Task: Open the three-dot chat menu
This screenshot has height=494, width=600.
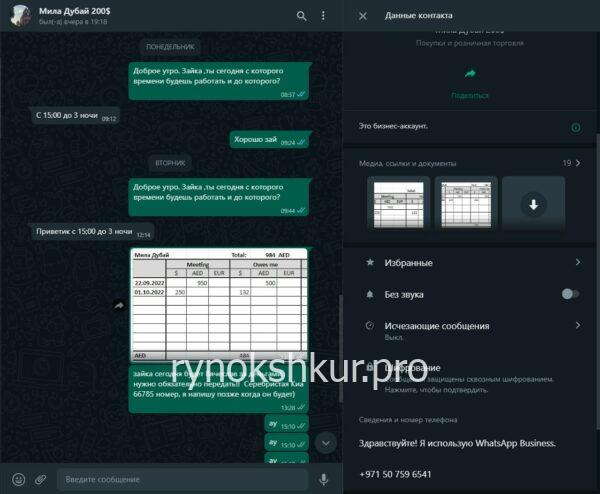Action: pyautogui.click(x=323, y=15)
